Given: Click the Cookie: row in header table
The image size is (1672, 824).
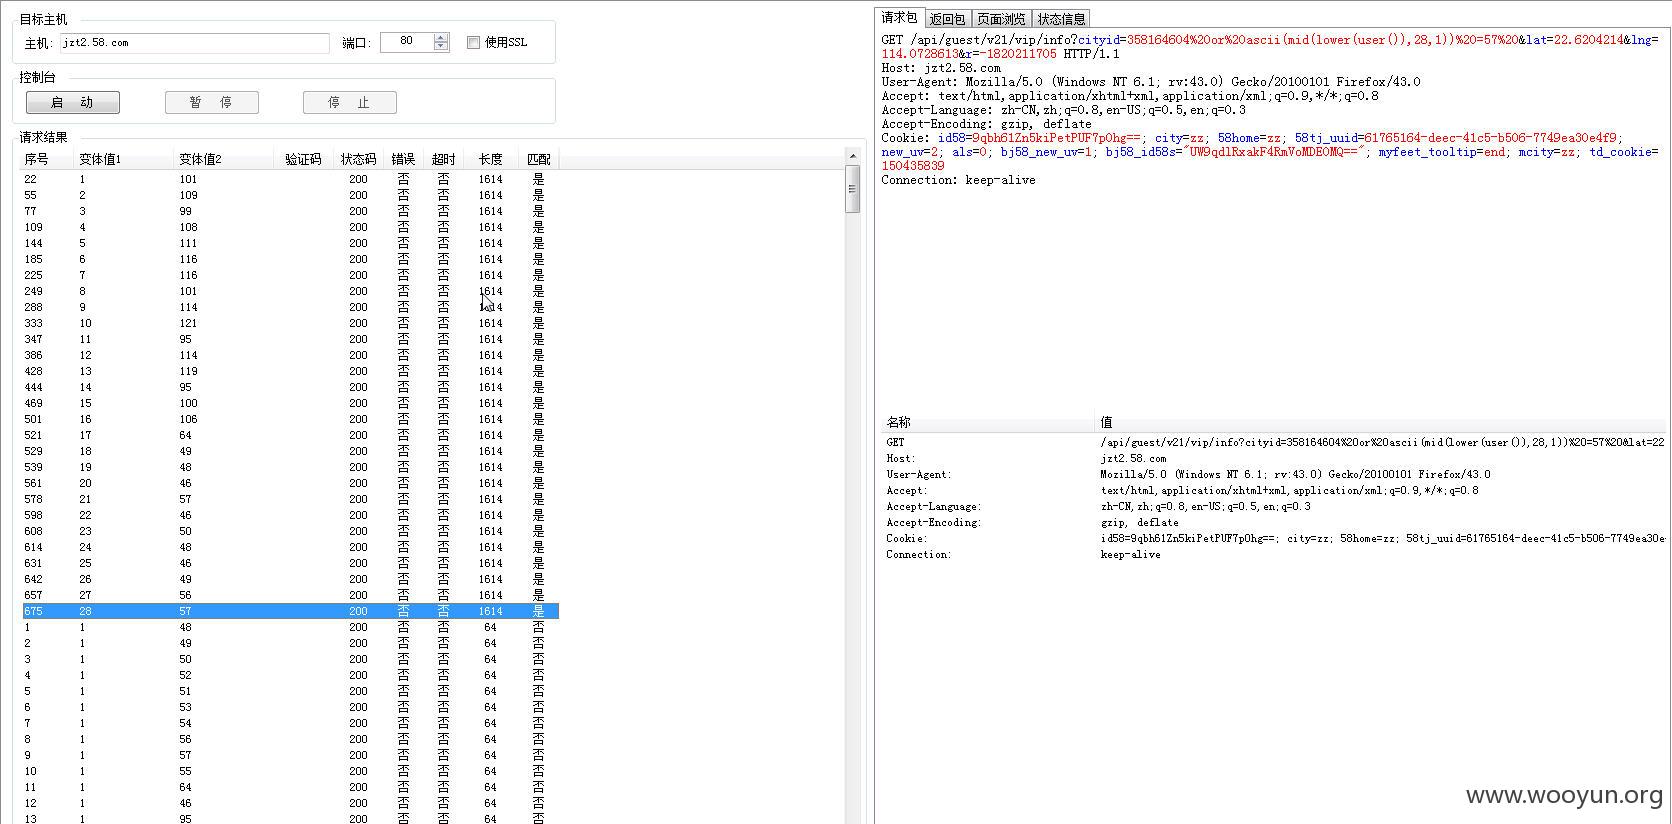Looking at the screenshot, I should click(x=1275, y=538).
